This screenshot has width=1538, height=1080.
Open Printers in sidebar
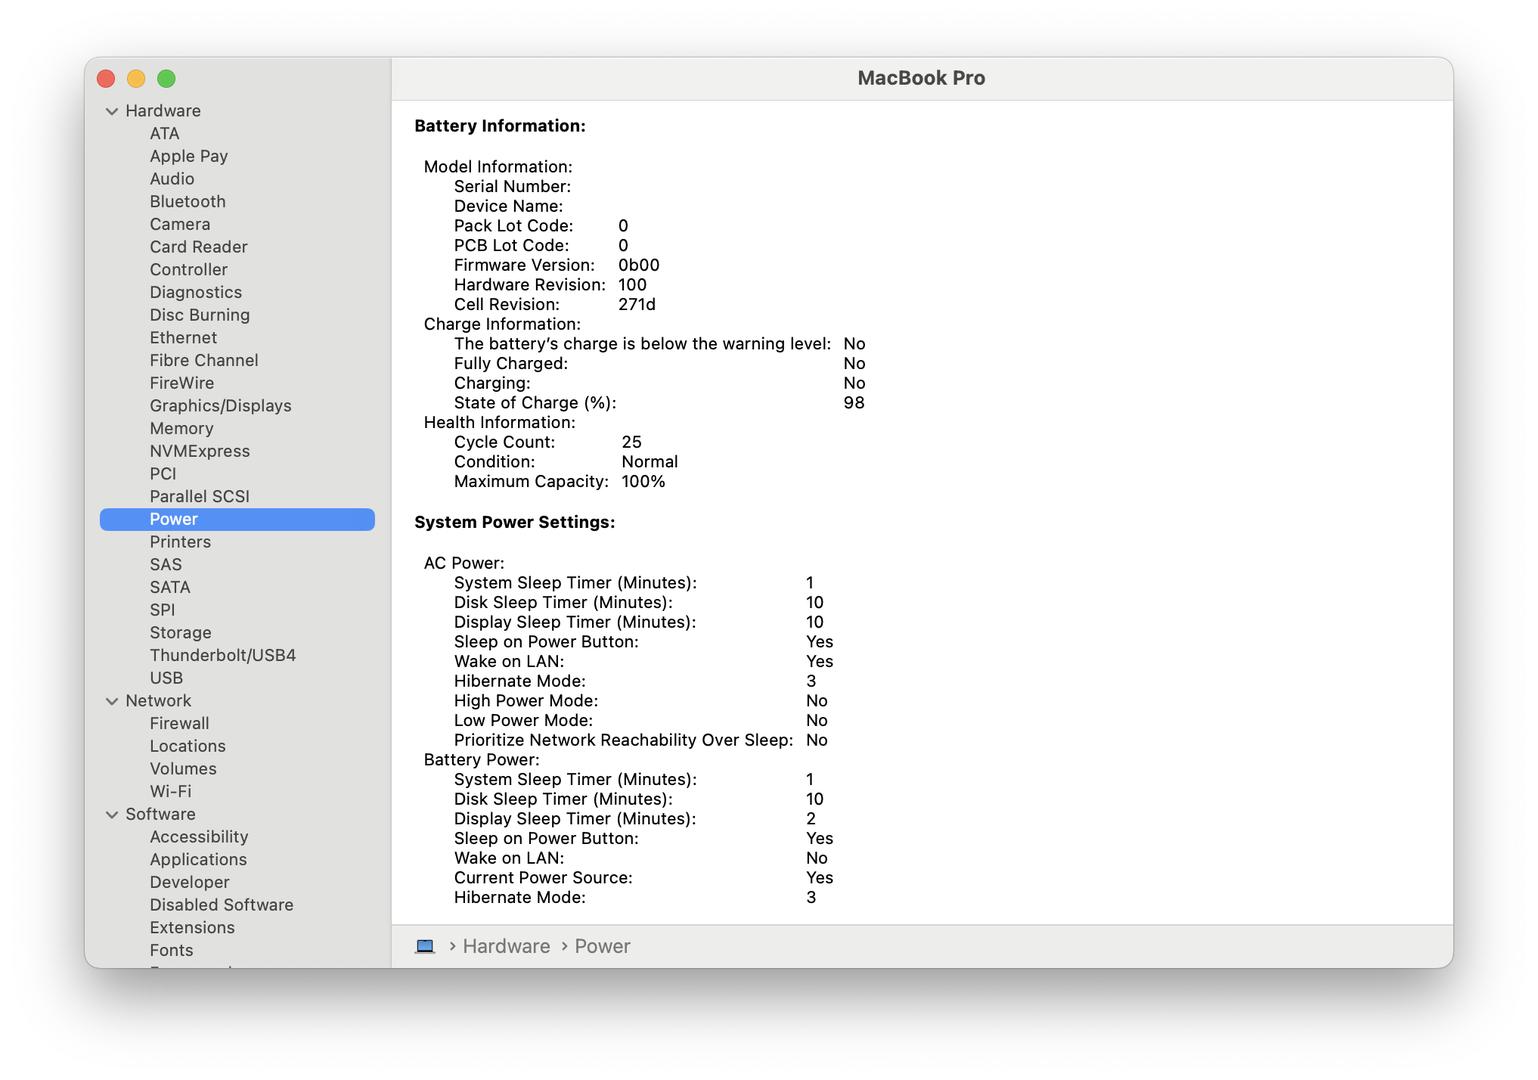[181, 542]
